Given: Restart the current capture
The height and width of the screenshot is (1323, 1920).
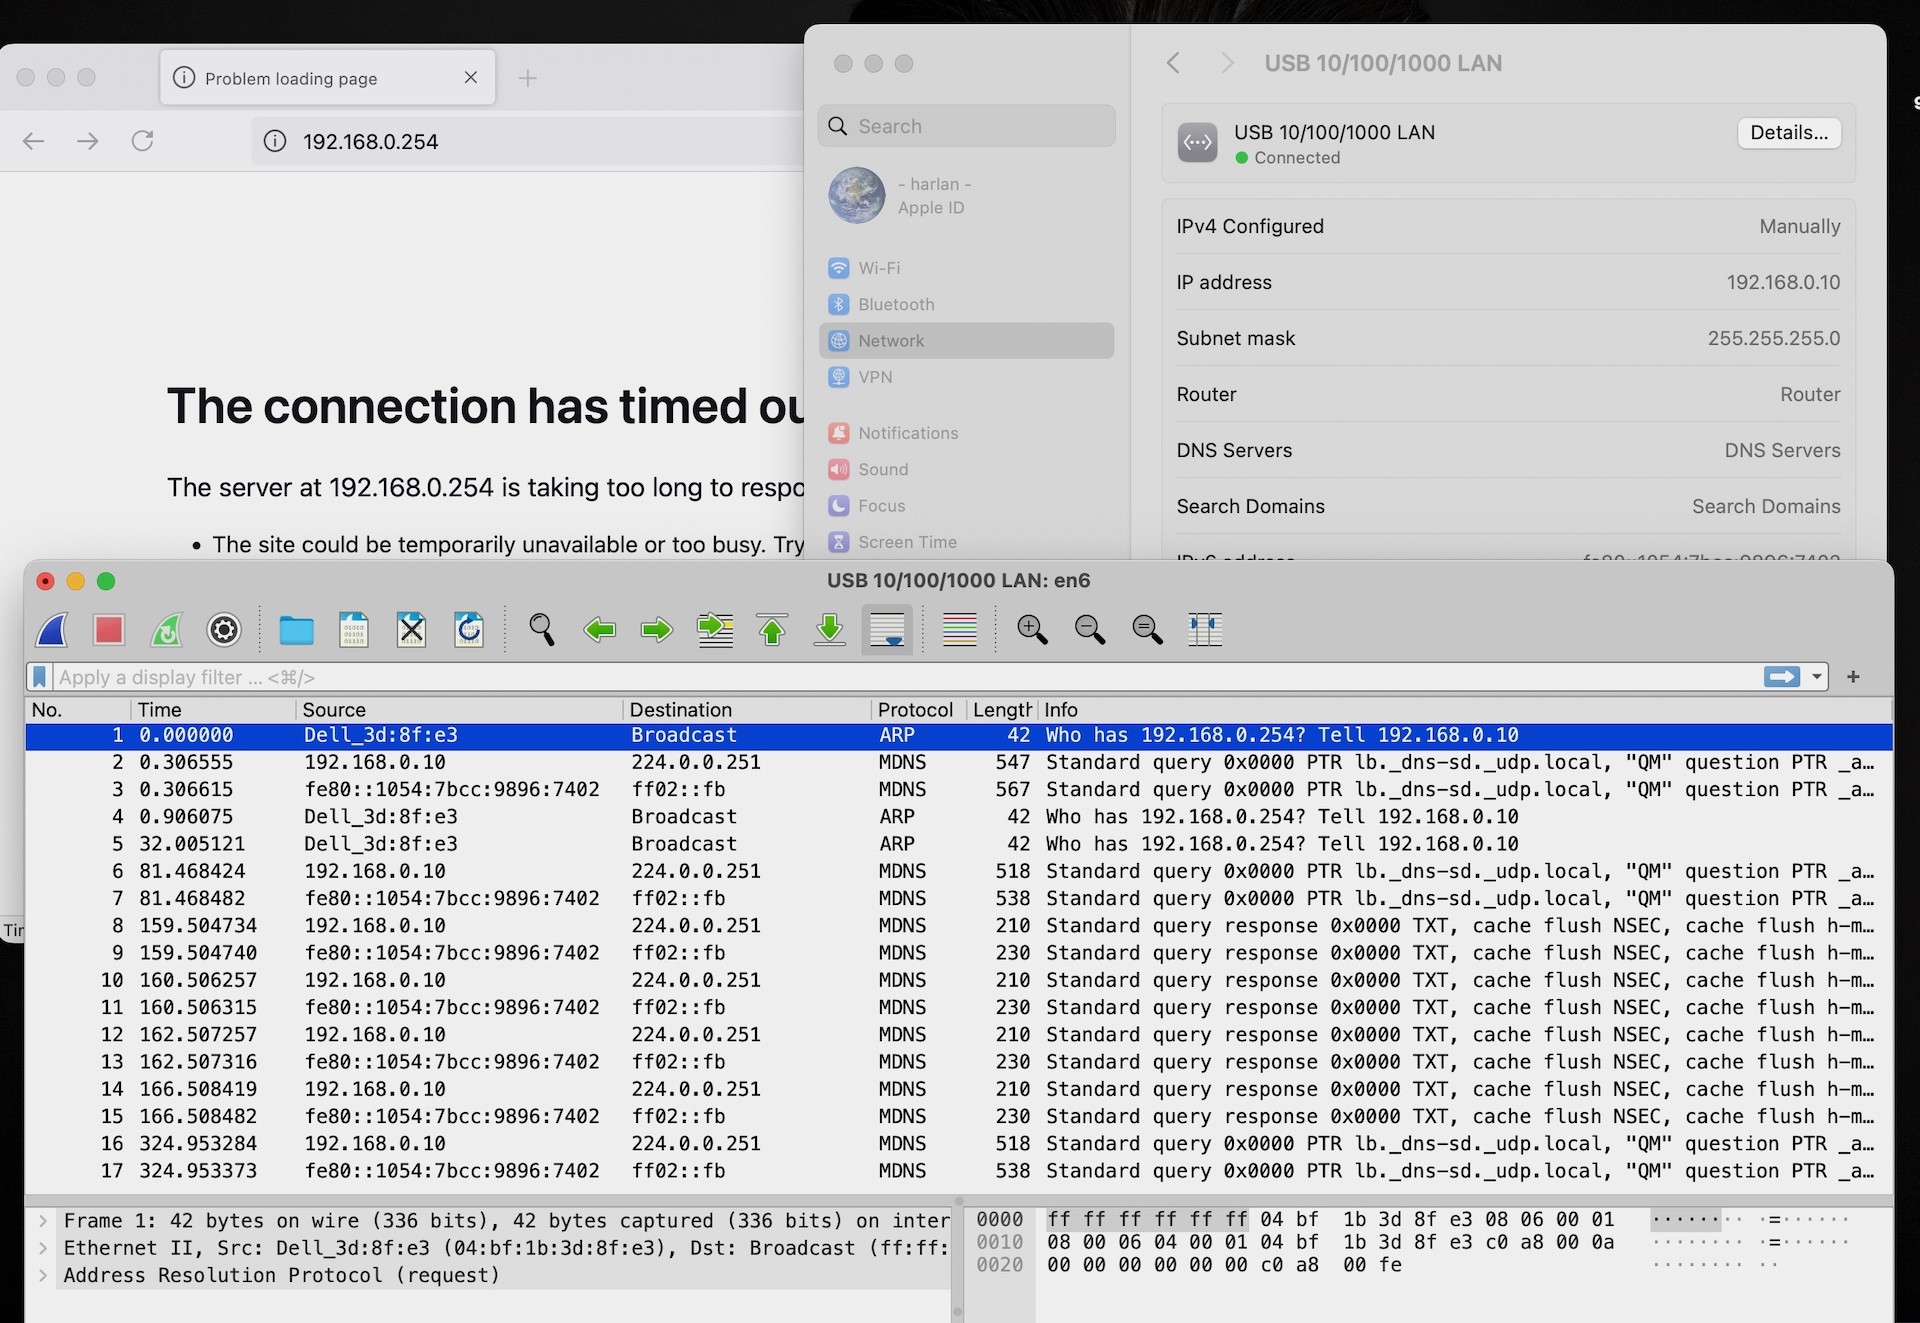Looking at the screenshot, I should click(166, 630).
